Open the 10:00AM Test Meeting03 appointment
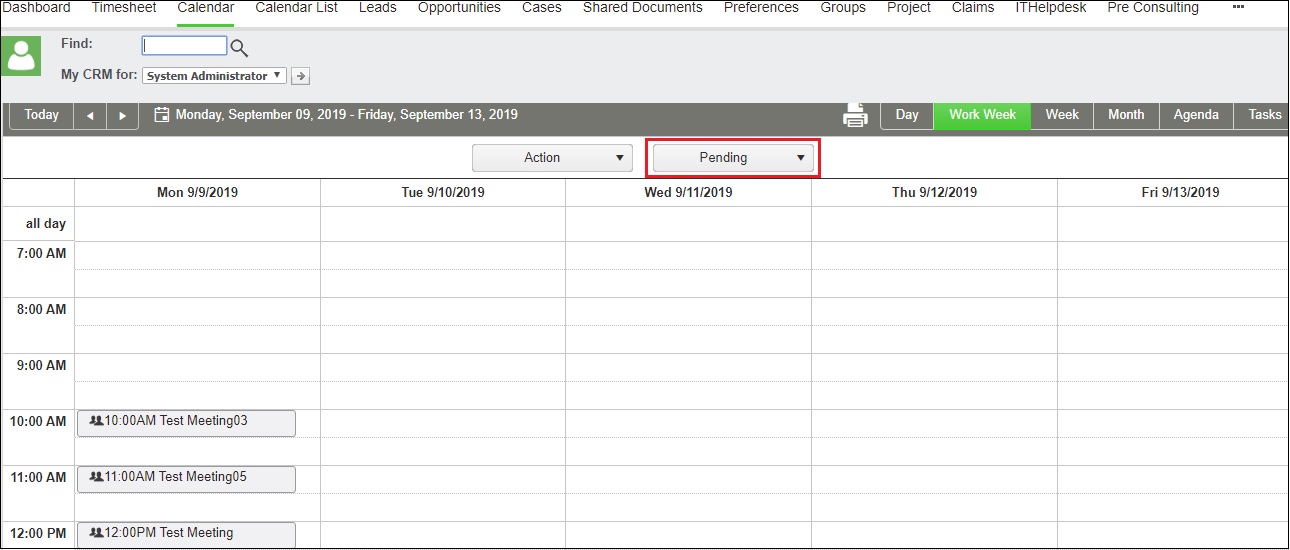This screenshot has height=550, width=1290. [186, 422]
